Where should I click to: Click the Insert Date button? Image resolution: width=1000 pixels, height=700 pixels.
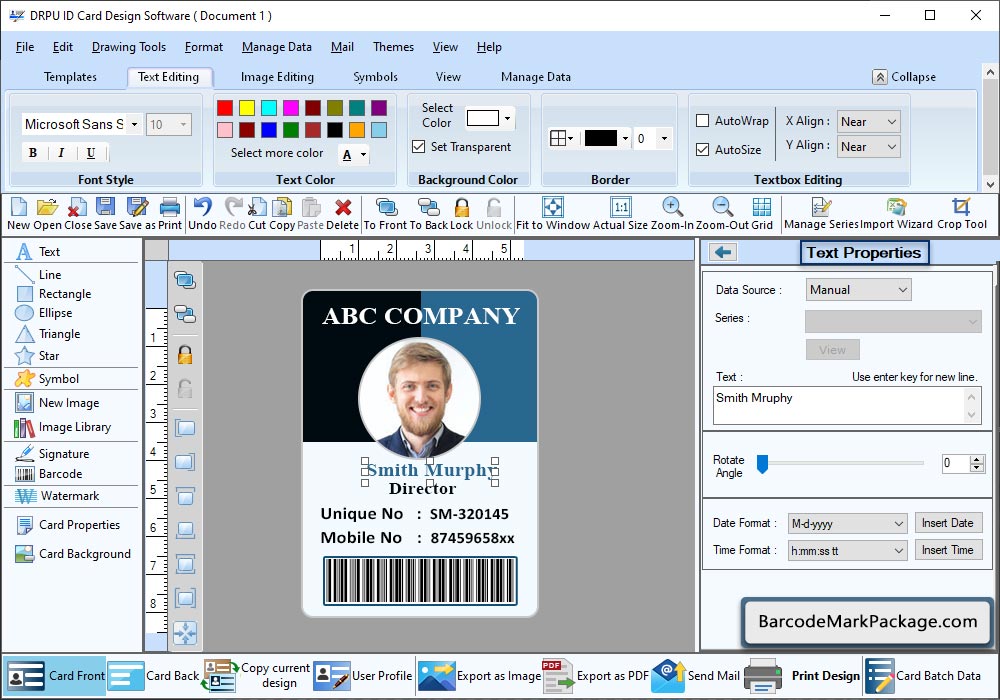pos(948,523)
